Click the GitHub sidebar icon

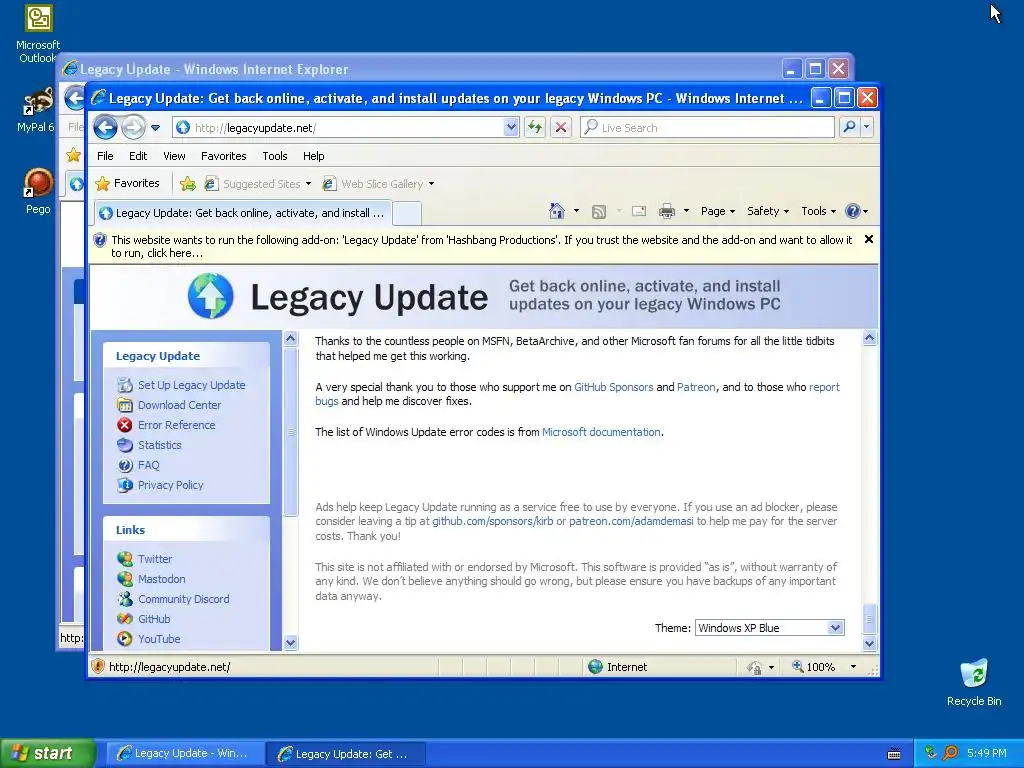(125, 619)
